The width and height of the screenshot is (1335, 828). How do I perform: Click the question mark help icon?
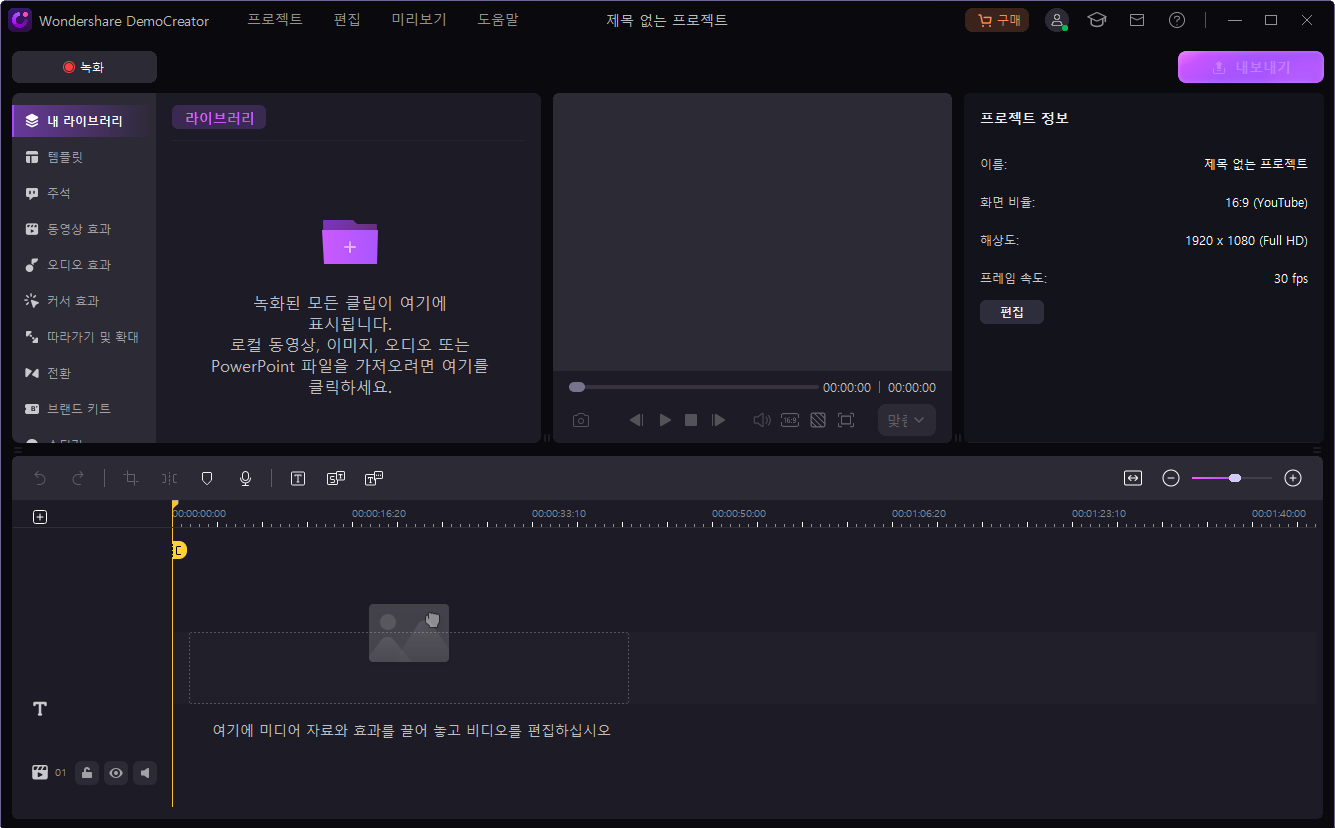coord(1177,20)
